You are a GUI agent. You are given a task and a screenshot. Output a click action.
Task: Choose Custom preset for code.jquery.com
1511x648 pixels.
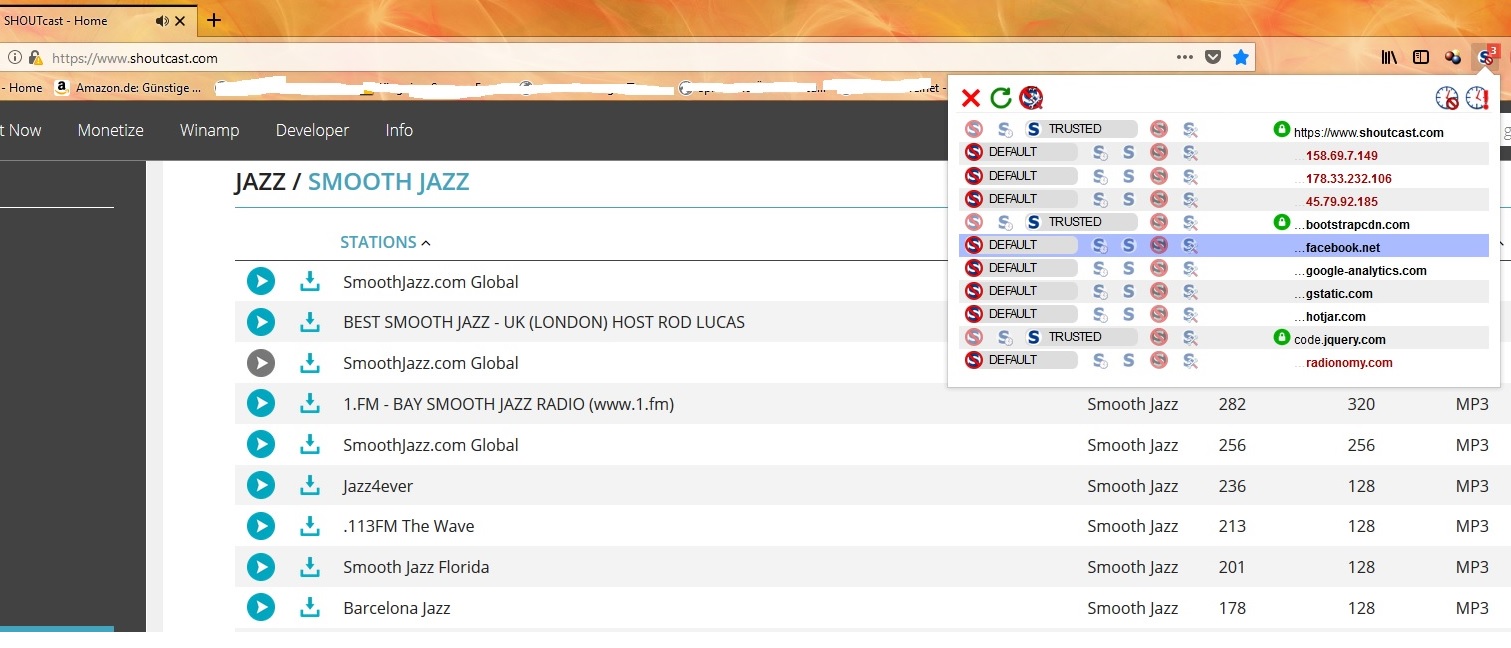pyautogui.click(x=1190, y=337)
